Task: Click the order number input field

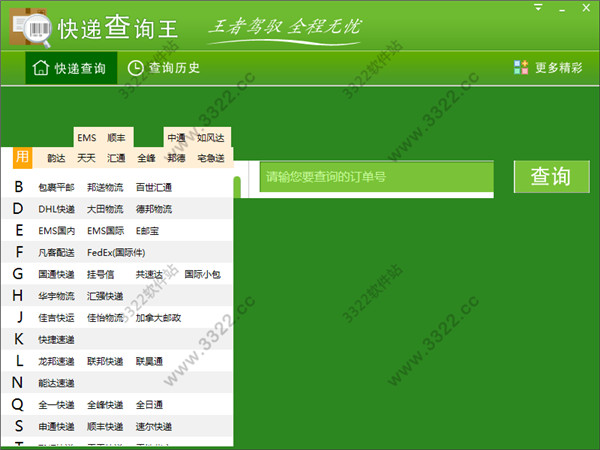Action: [x=377, y=177]
